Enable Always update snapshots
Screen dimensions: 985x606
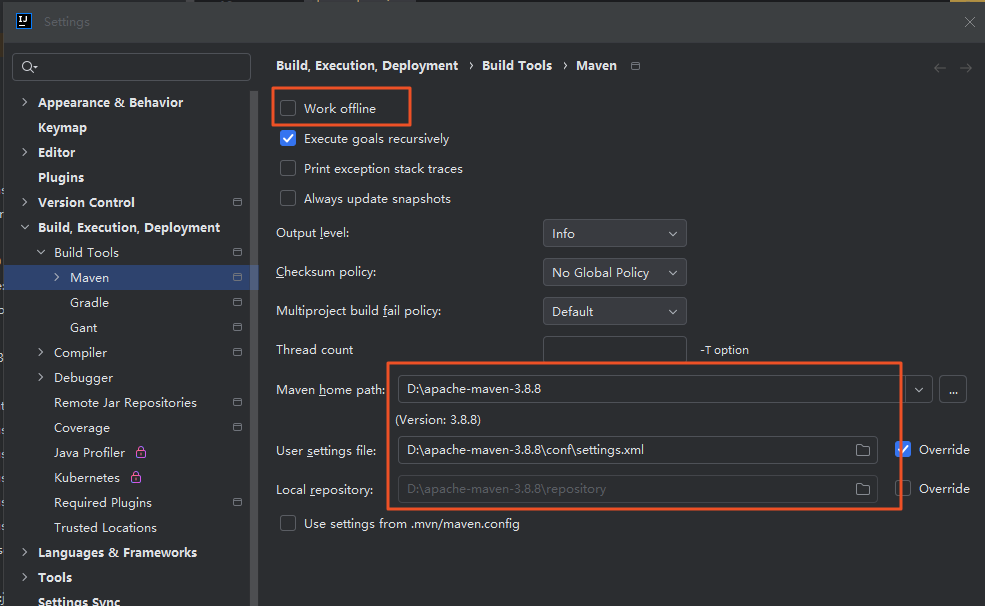point(288,198)
